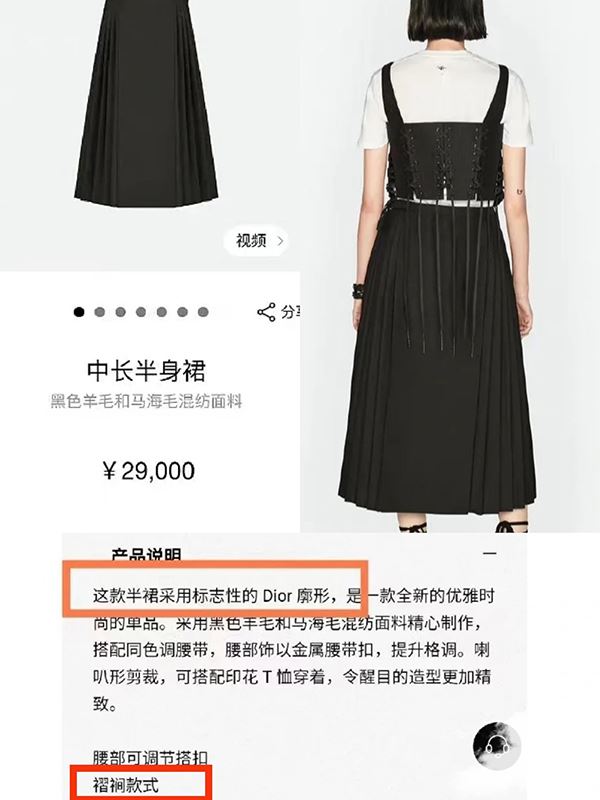Click the 褶裥款式 highlighted text
600x800 pixels.
point(126,785)
